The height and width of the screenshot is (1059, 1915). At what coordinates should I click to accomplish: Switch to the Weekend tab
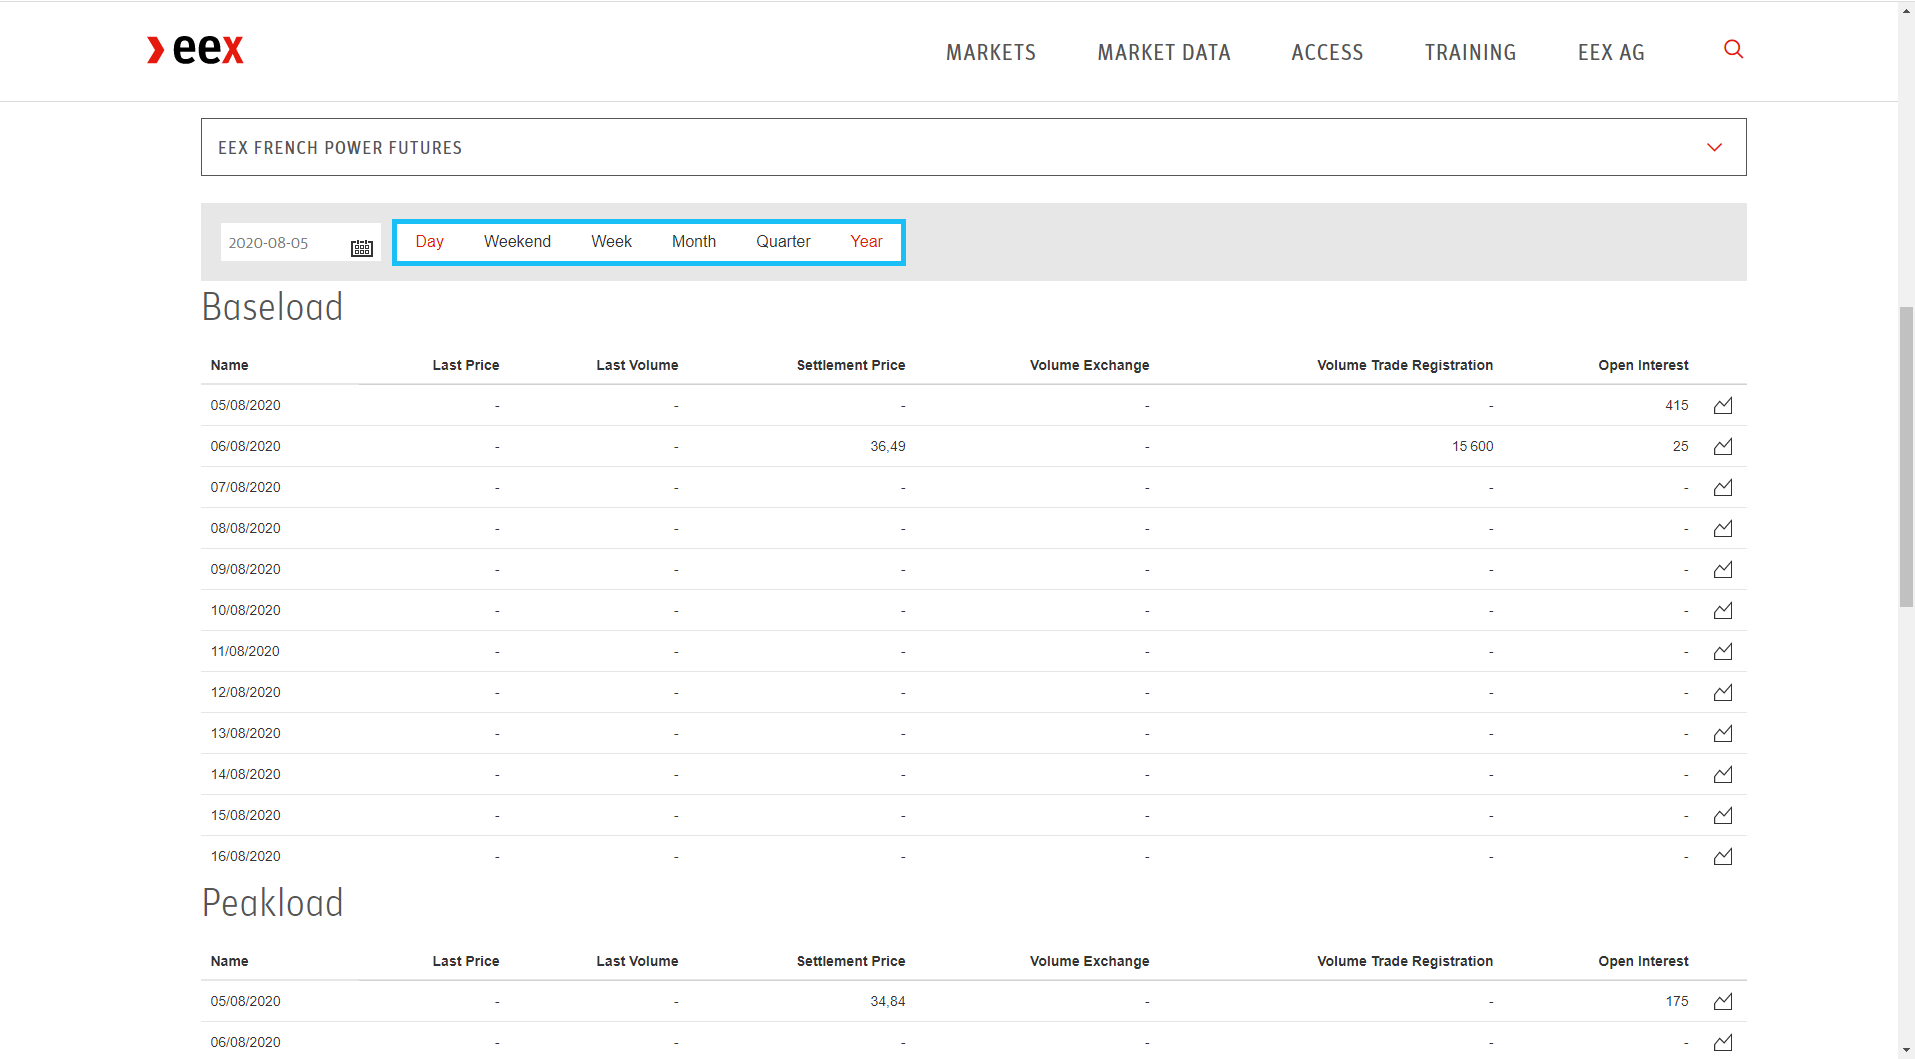click(517, 242)
